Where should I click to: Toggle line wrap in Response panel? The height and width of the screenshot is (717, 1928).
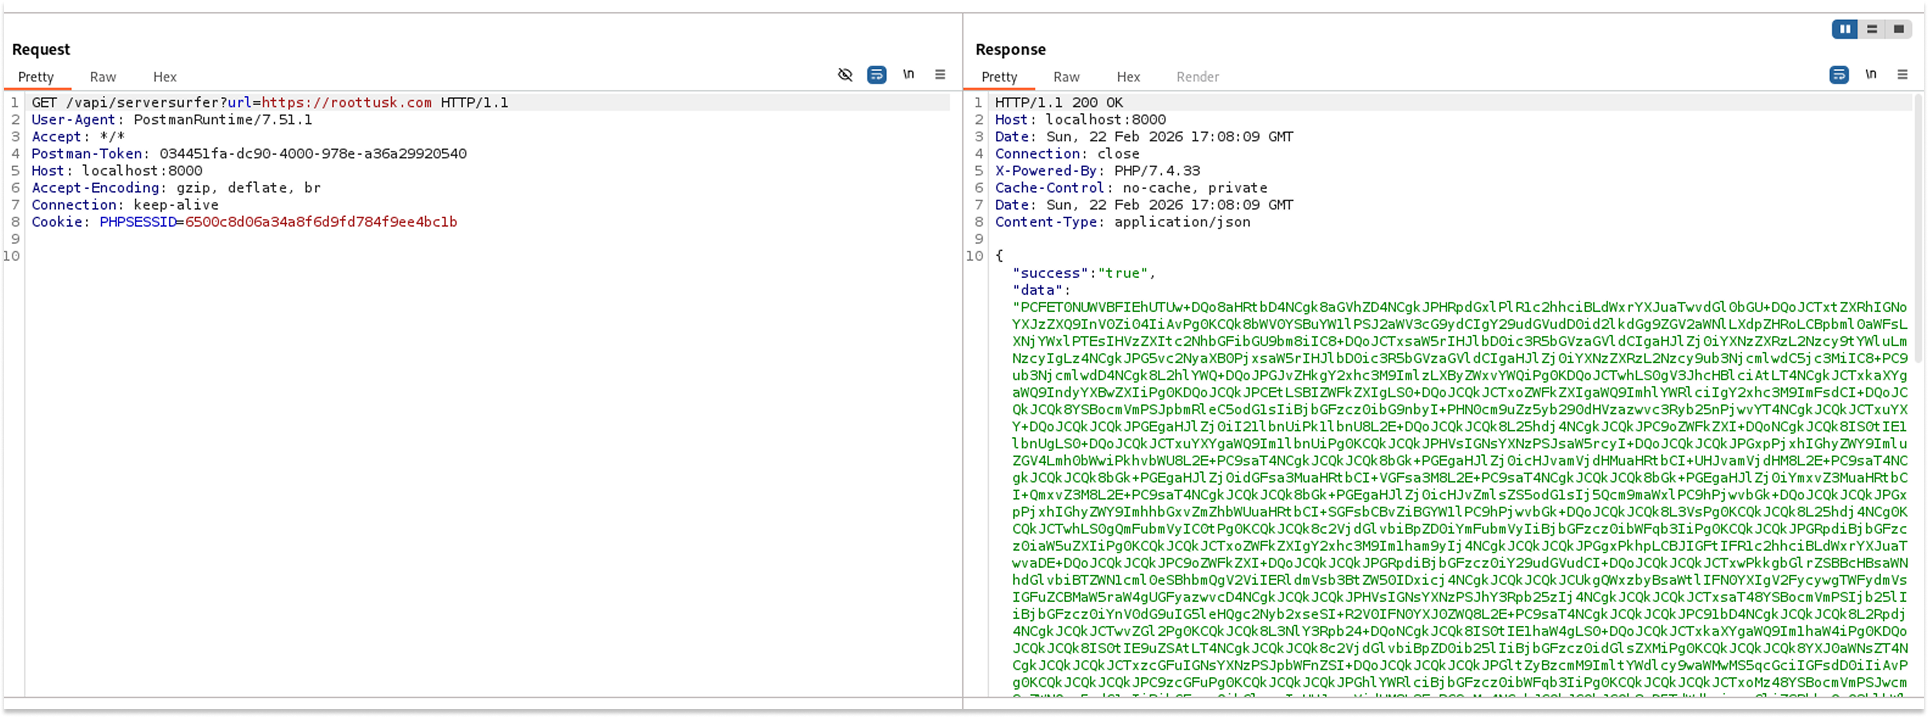tap(1838, 75)
